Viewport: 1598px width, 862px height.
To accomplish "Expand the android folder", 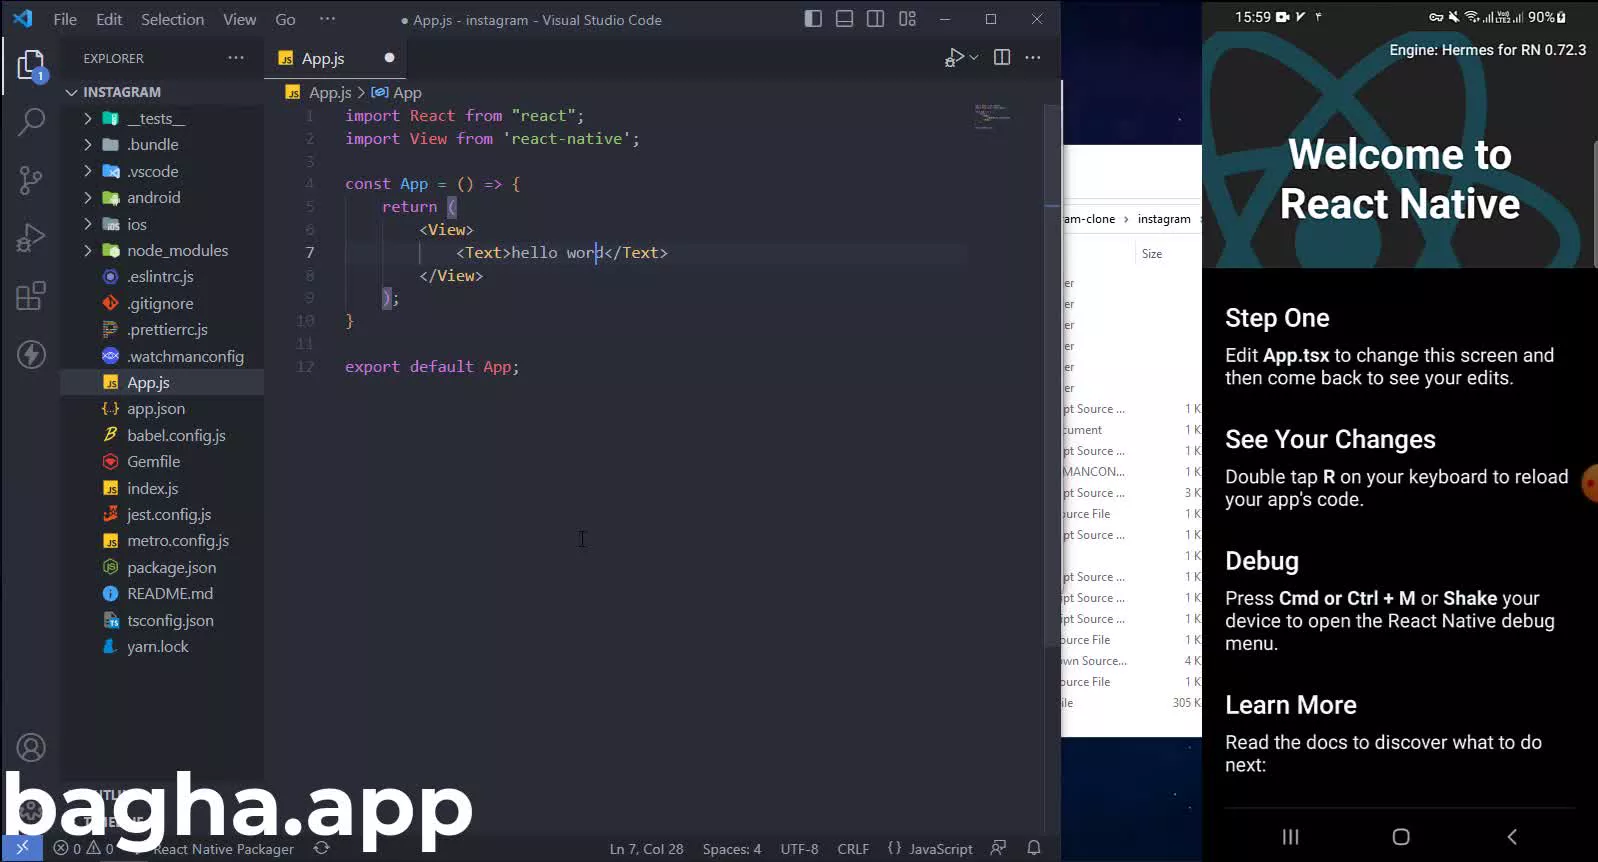I will point(162,197).
